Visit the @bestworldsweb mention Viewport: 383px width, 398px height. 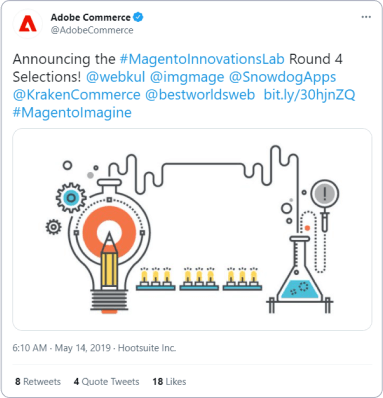click(200, 95)
